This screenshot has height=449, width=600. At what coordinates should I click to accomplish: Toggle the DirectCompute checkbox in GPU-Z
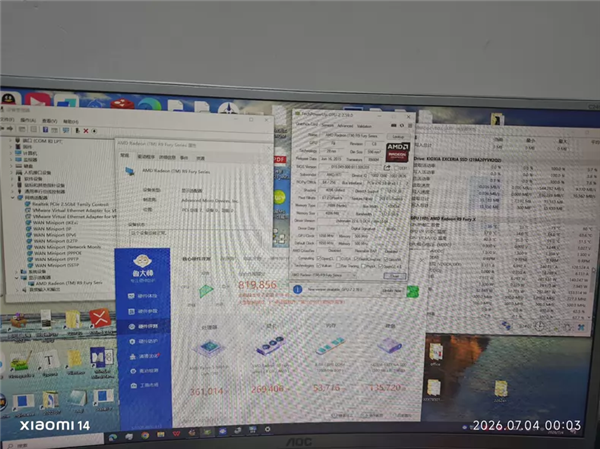coord(357,260)
